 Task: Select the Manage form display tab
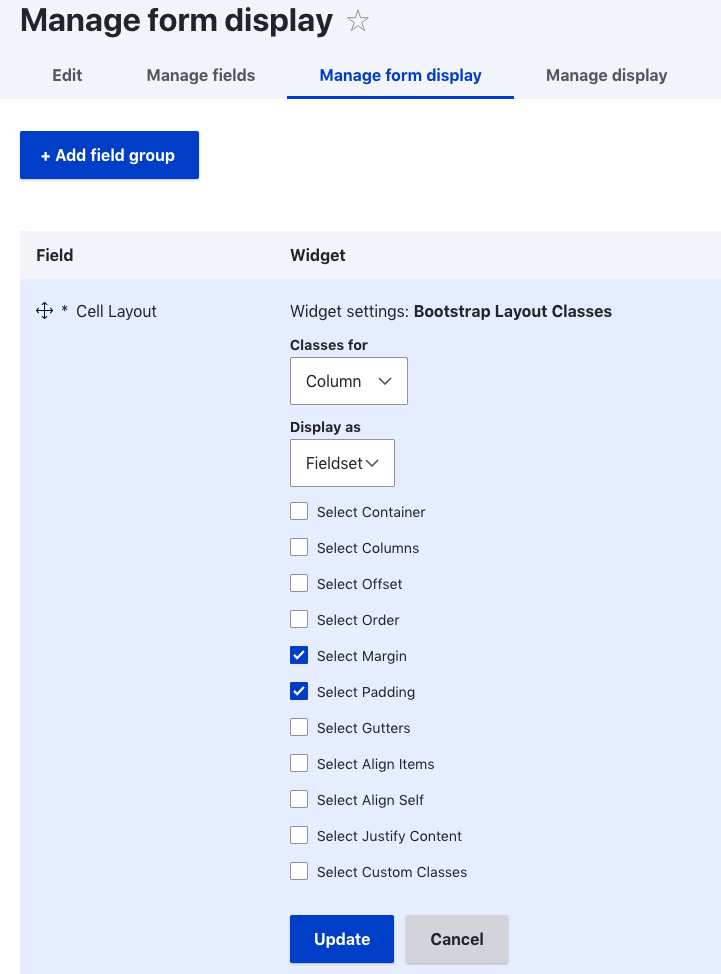click(x=400, y=75)
